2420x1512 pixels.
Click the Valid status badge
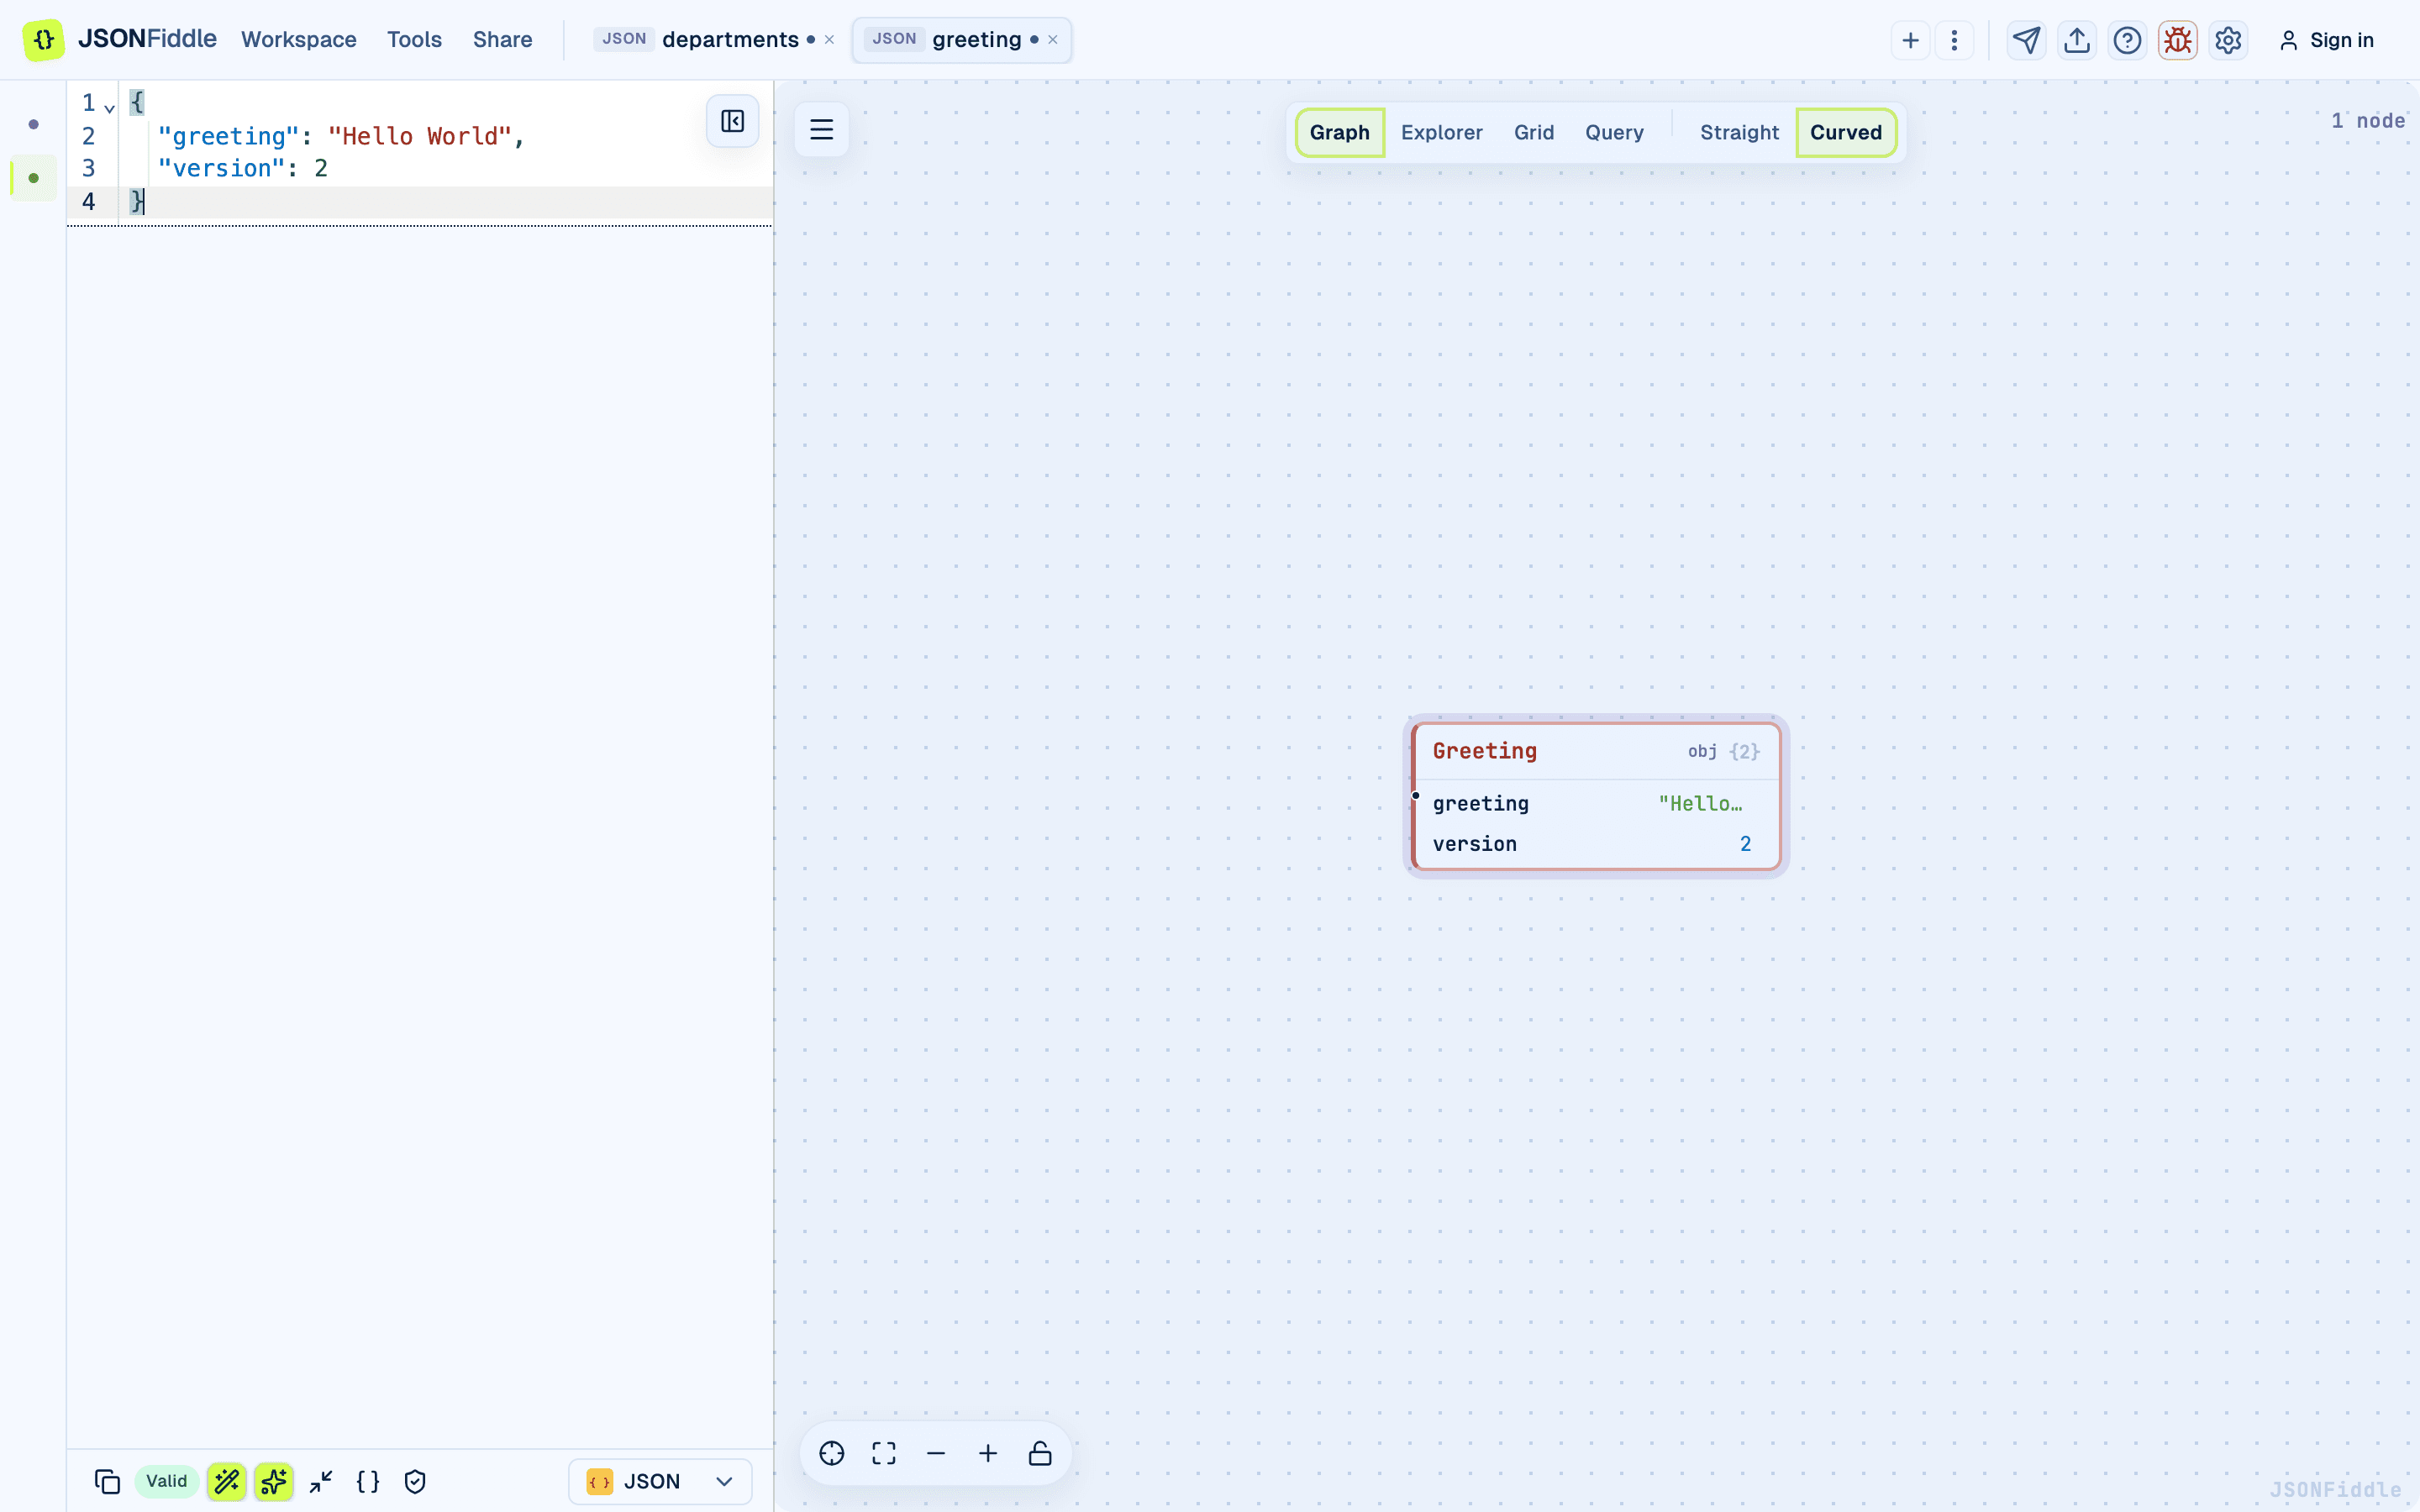coord(166,1481)
